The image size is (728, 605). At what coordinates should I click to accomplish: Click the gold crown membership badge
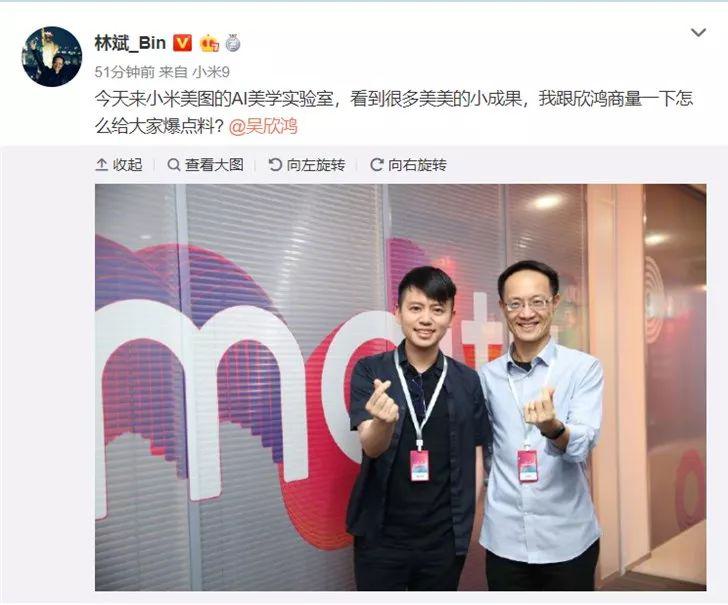click(209, 44)
